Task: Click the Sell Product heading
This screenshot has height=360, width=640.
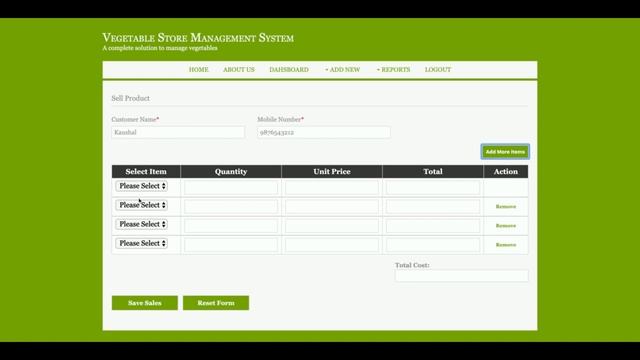Action: (131, 98)
